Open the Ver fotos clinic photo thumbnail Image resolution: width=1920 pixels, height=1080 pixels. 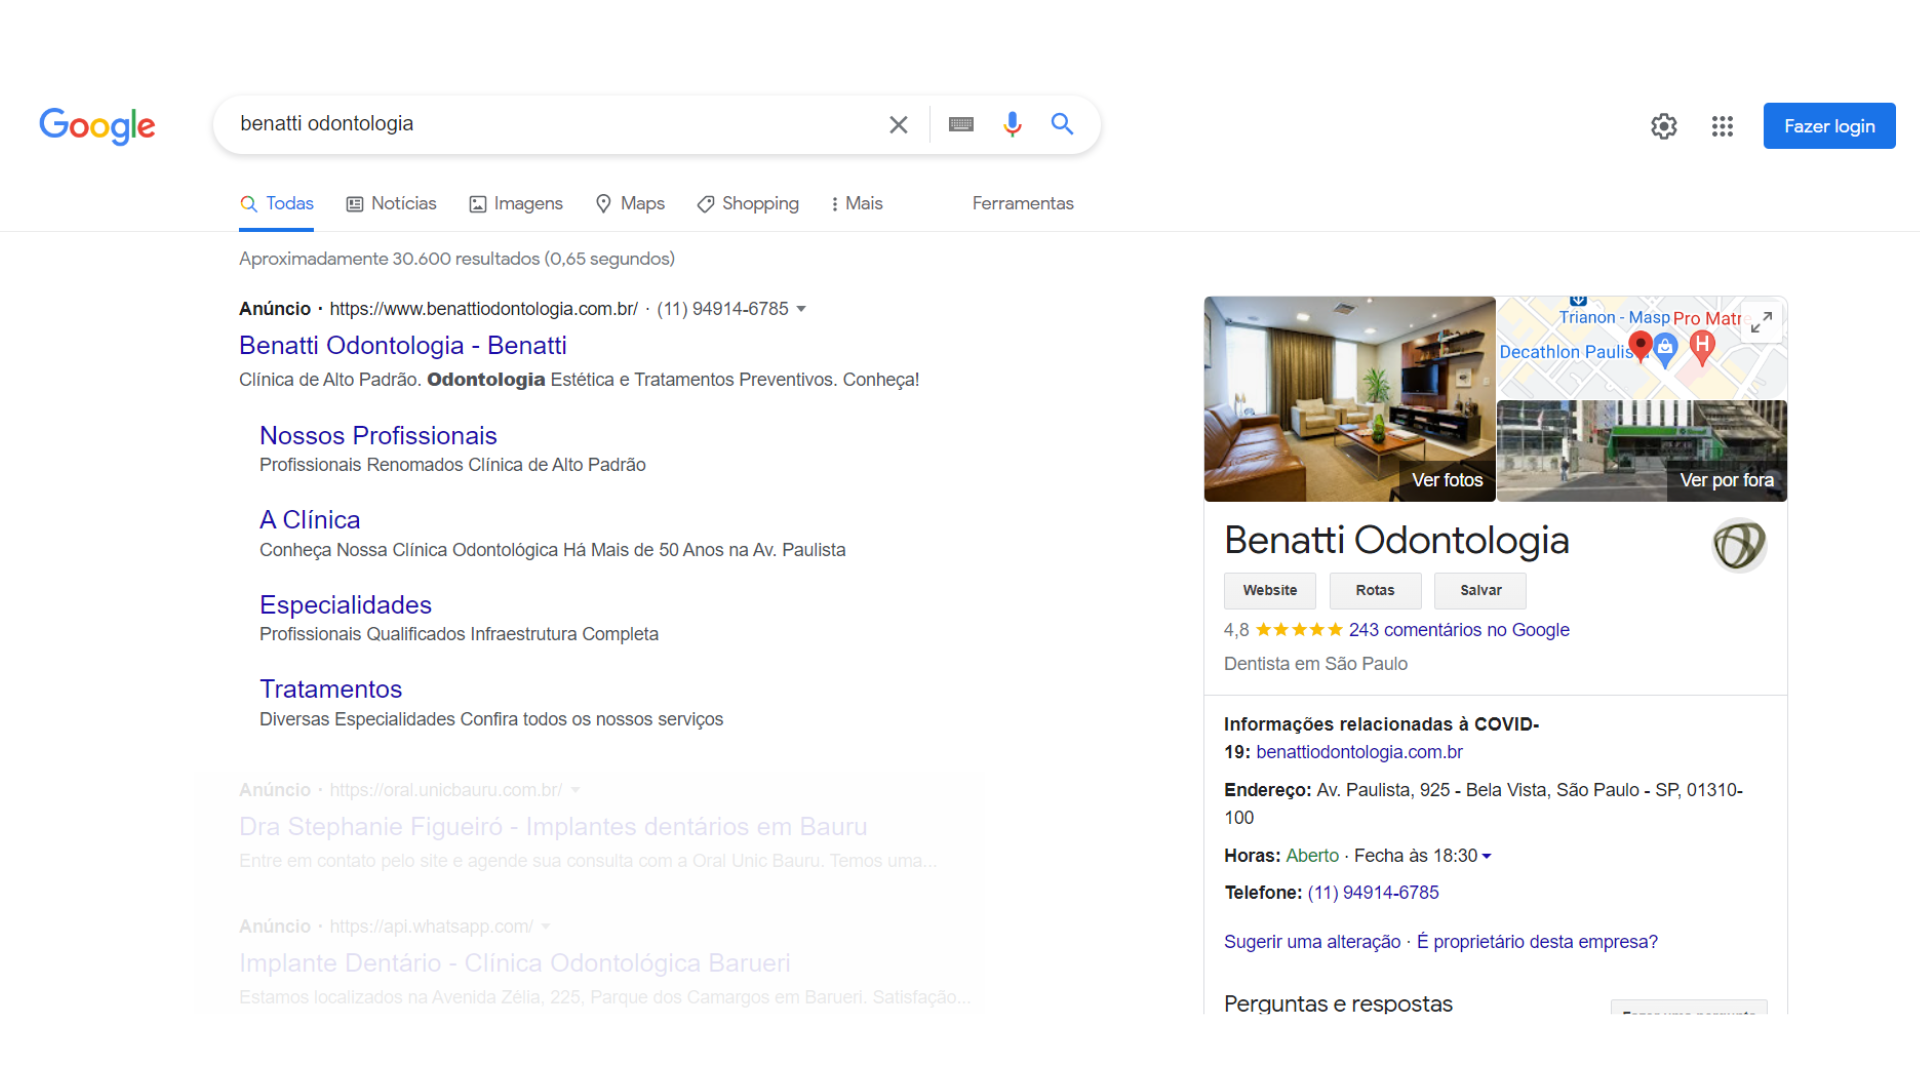pos(1349,399)
